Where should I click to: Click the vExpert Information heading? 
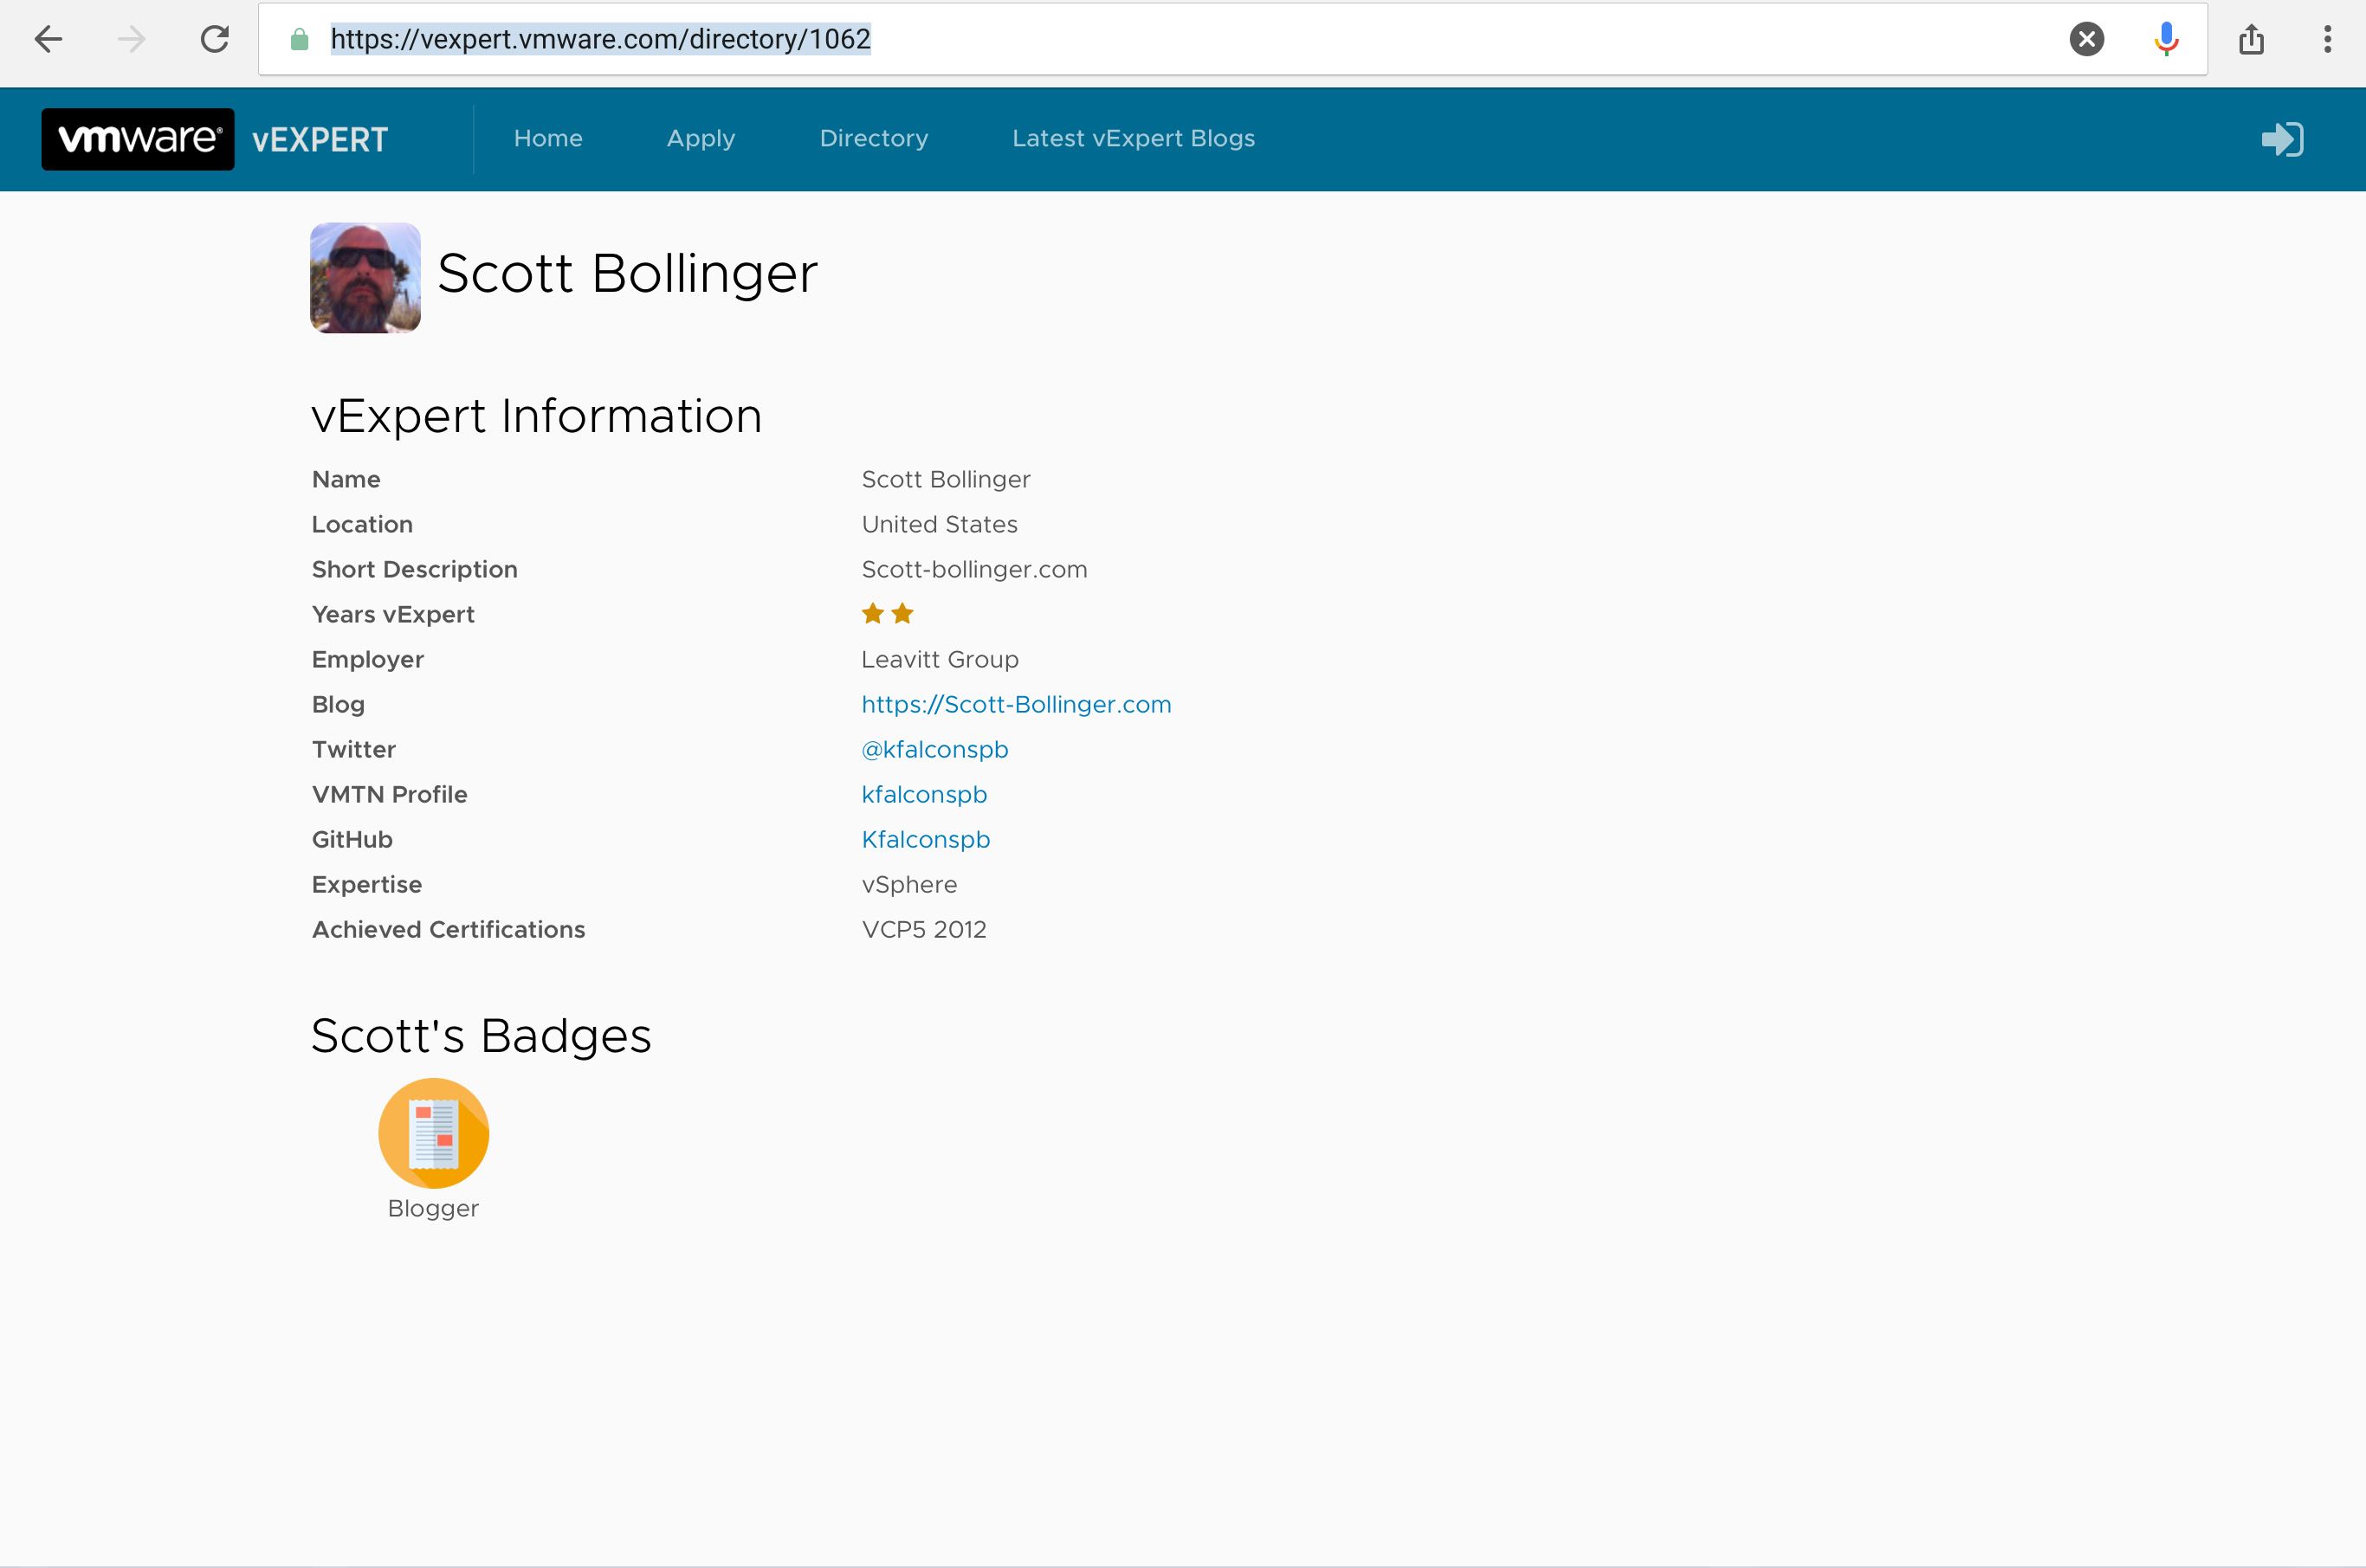[x=536, y=416]
